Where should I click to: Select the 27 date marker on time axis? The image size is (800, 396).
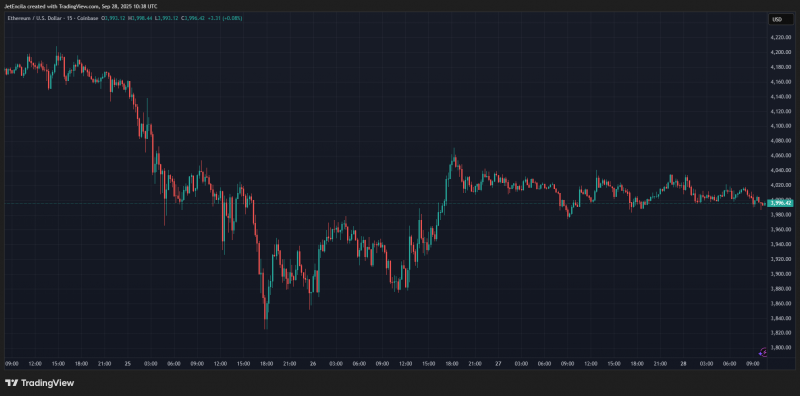pyautogui.click(x=498, y=364)
